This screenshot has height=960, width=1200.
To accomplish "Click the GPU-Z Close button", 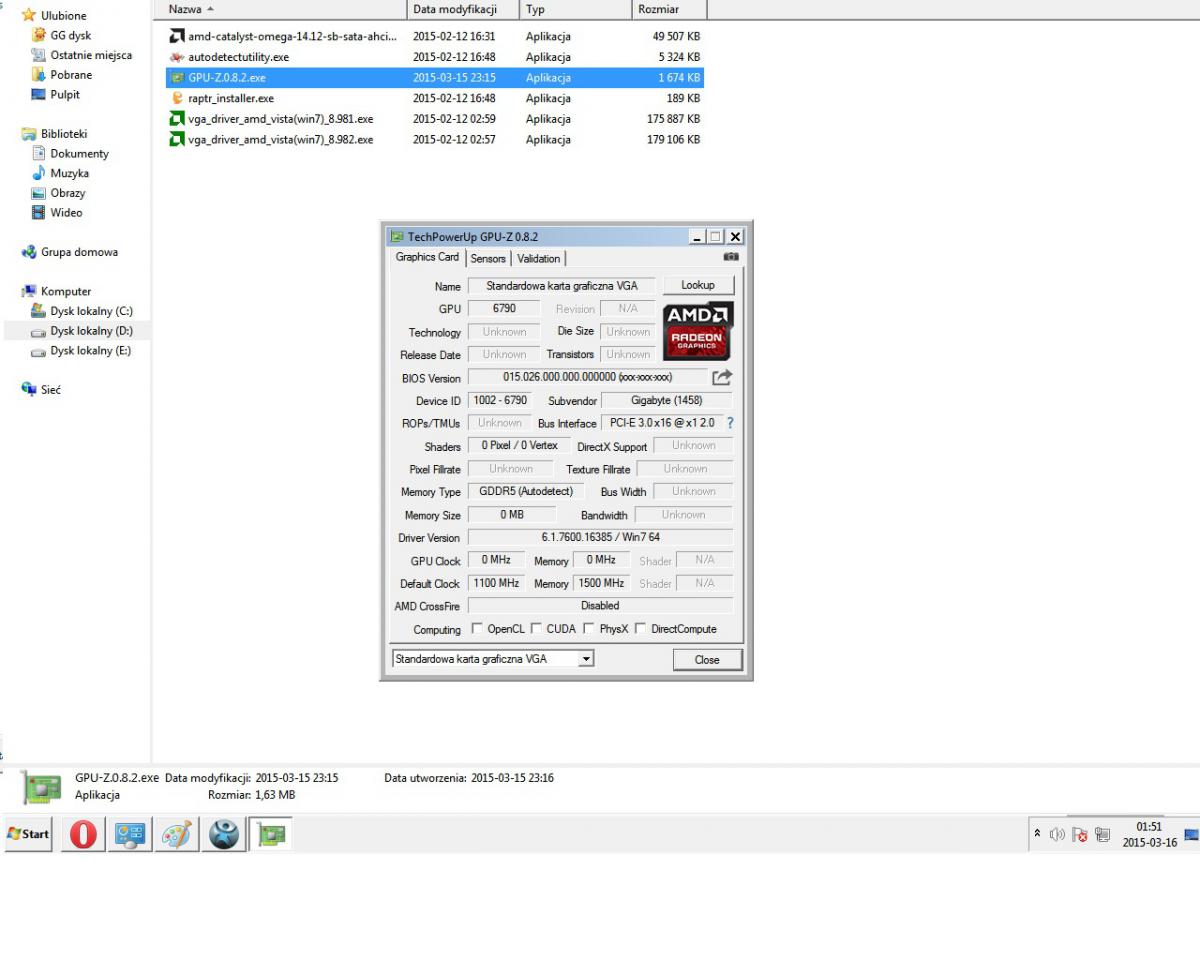I will pos(707,660).
